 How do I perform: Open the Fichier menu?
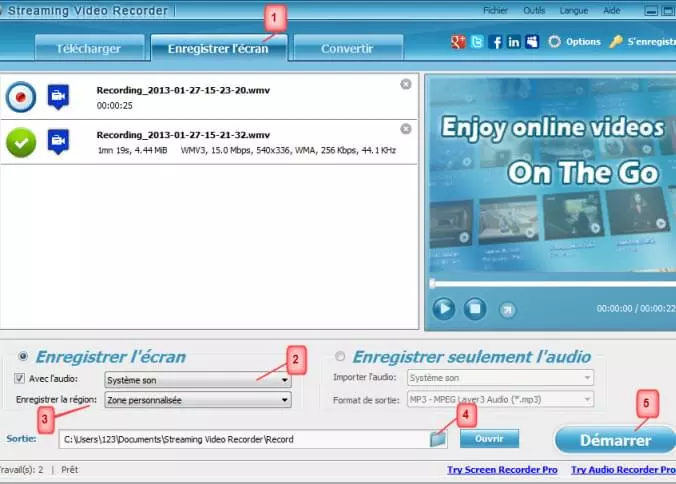[495, 10]
